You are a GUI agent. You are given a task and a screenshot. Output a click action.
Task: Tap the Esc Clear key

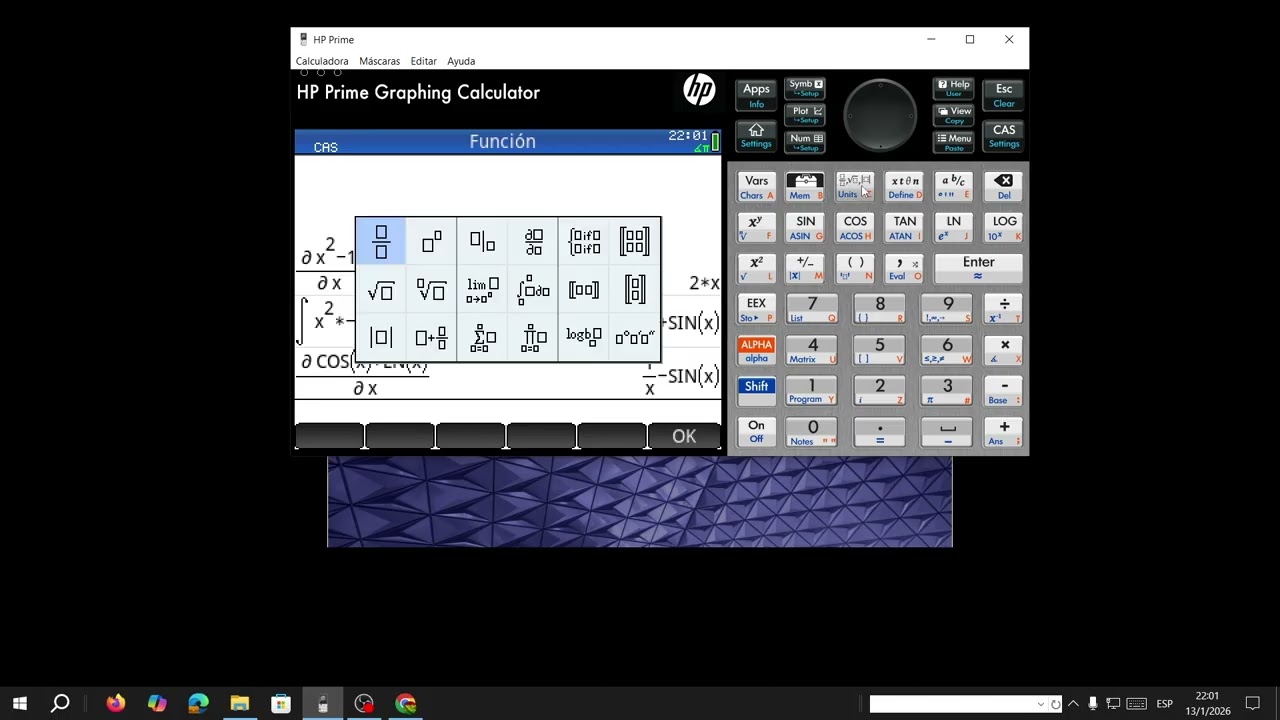tap(1004, 95)
